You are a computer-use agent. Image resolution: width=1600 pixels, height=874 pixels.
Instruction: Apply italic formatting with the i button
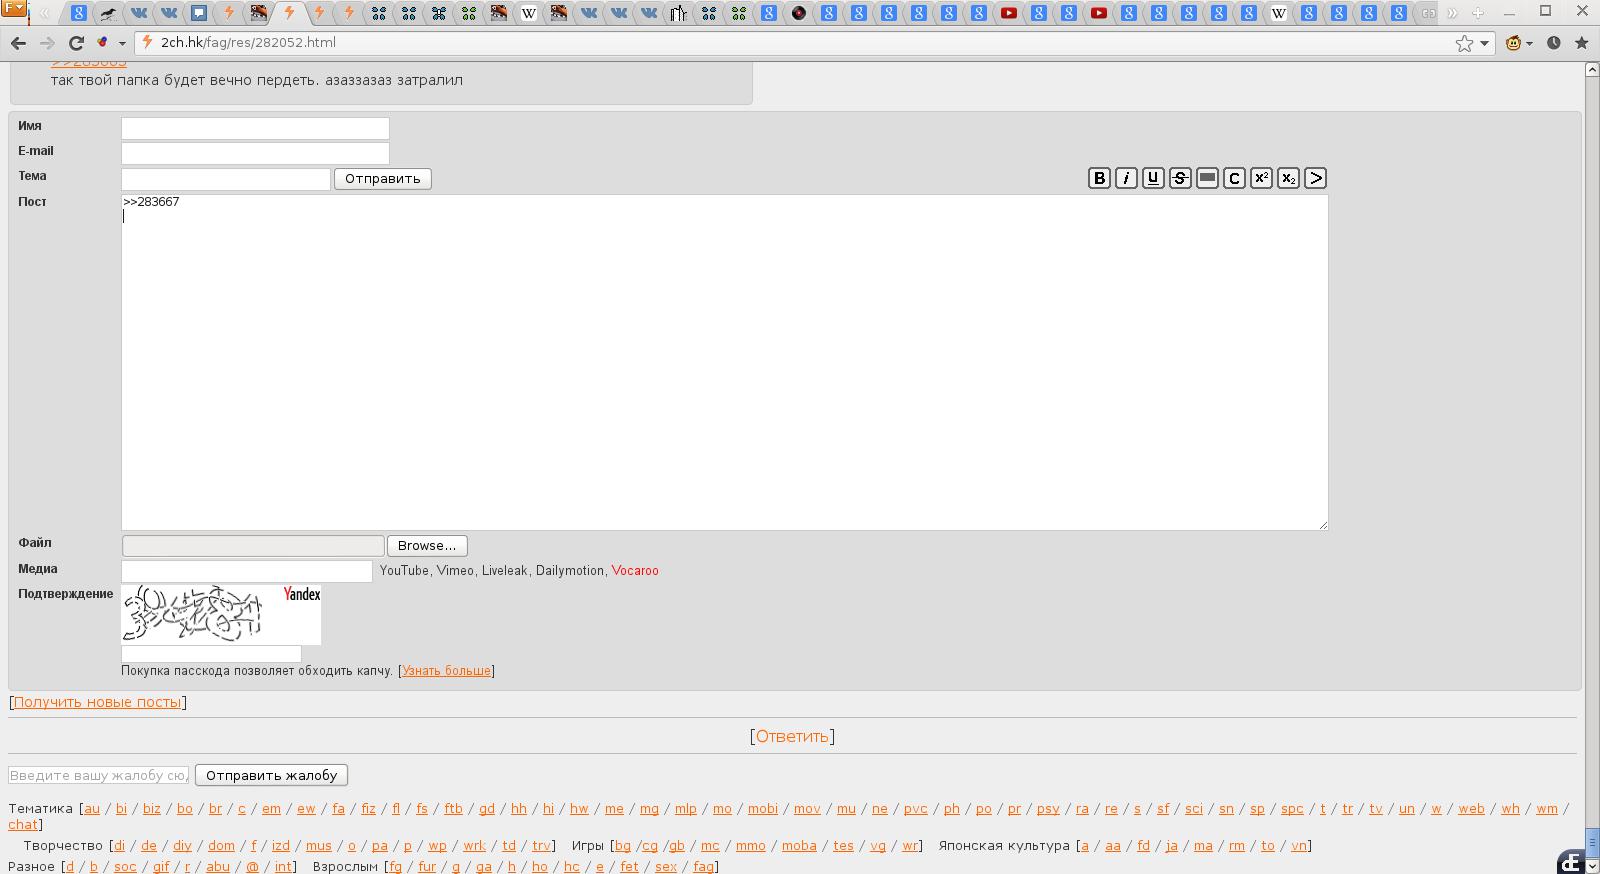tap(1126, 178)
